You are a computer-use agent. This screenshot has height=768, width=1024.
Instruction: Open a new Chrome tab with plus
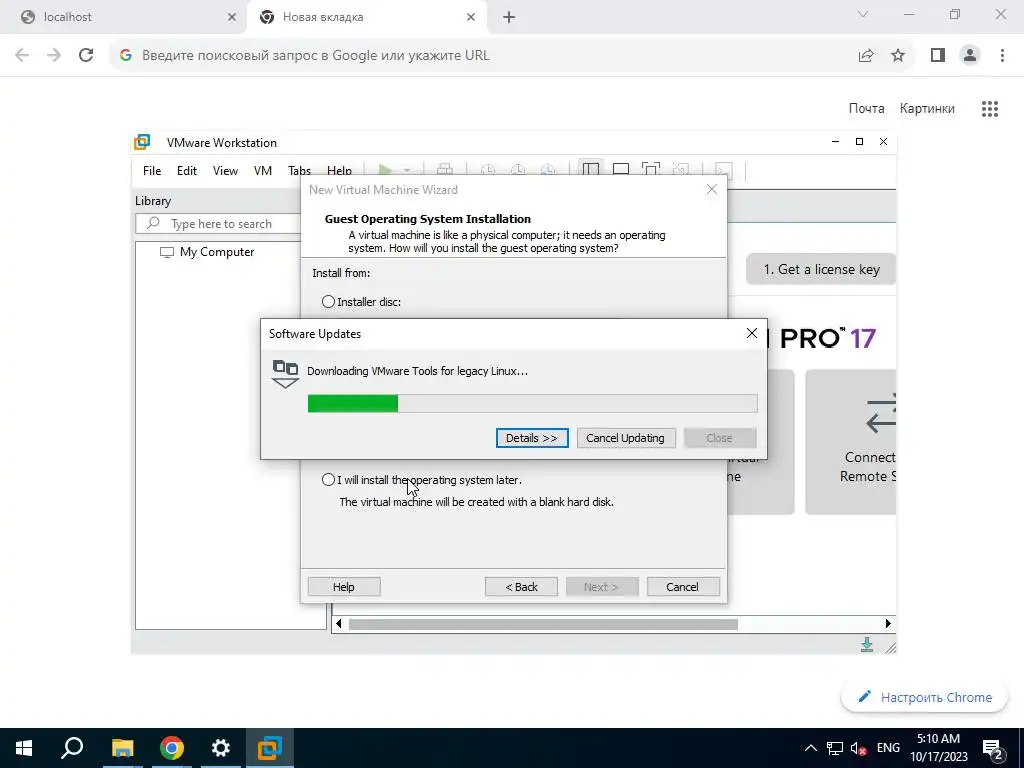pos(509,17)
